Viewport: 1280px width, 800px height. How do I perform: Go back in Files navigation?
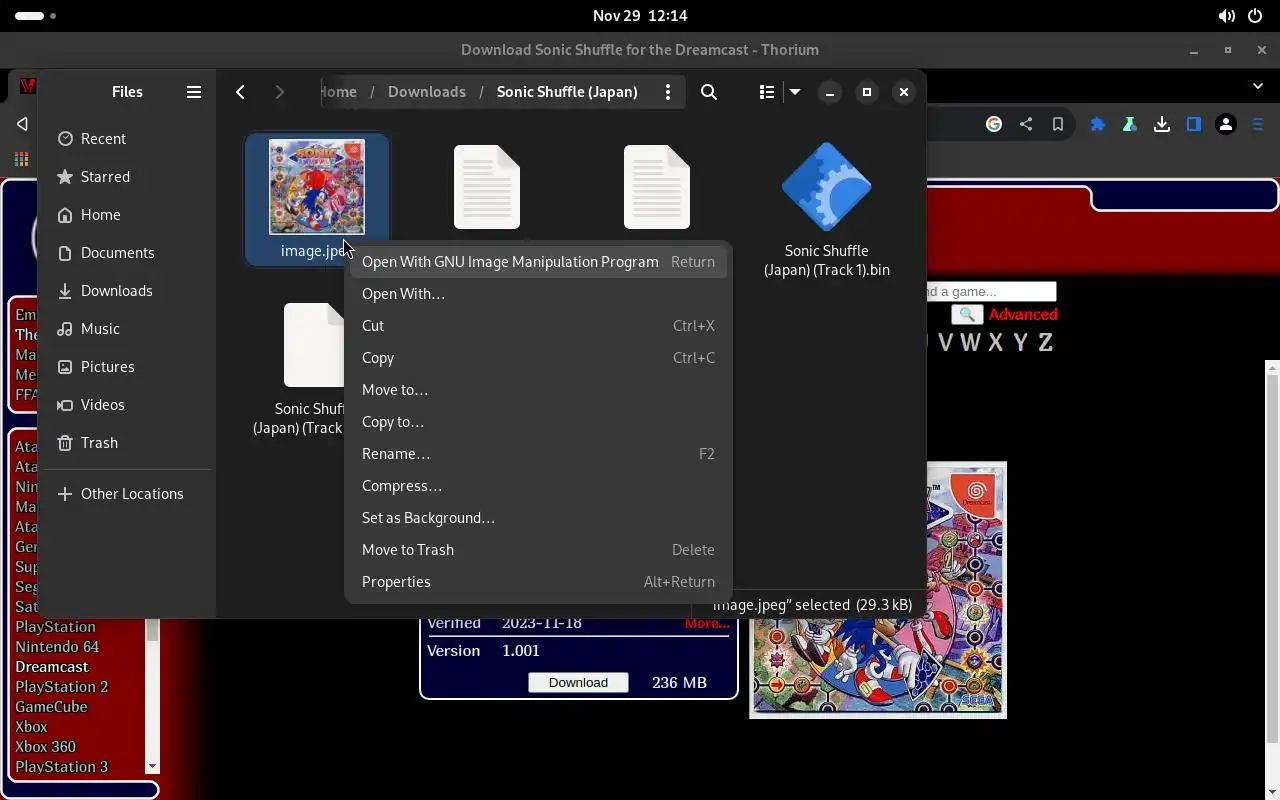pos(240,92)
